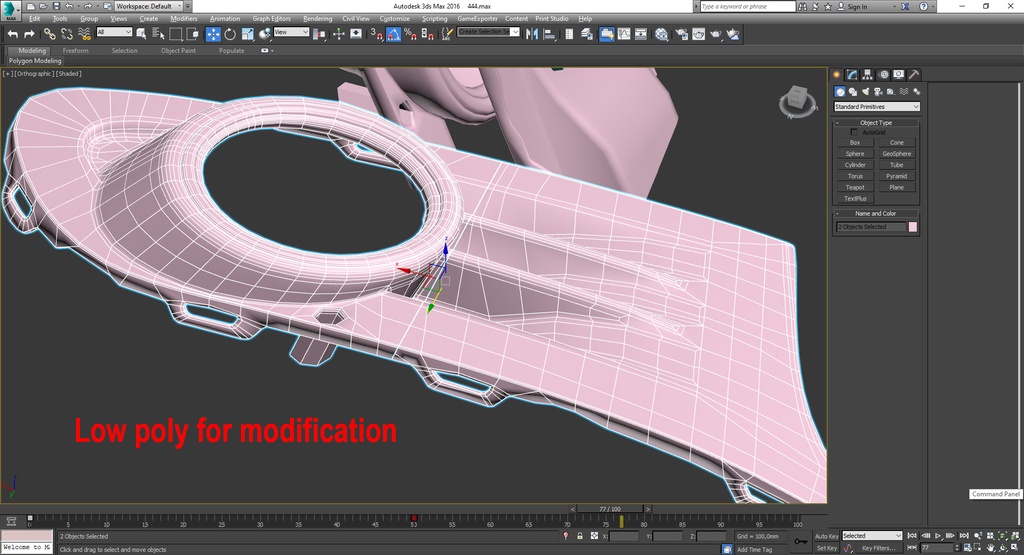Open the Workspace: Default dropdown

(149, 6)
